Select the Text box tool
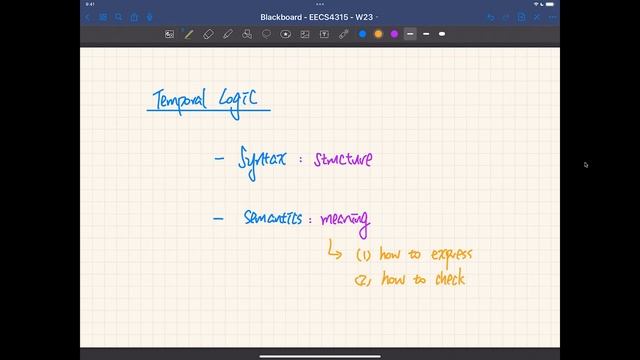Viewport: 640px width, 360px height. point(324,34)
